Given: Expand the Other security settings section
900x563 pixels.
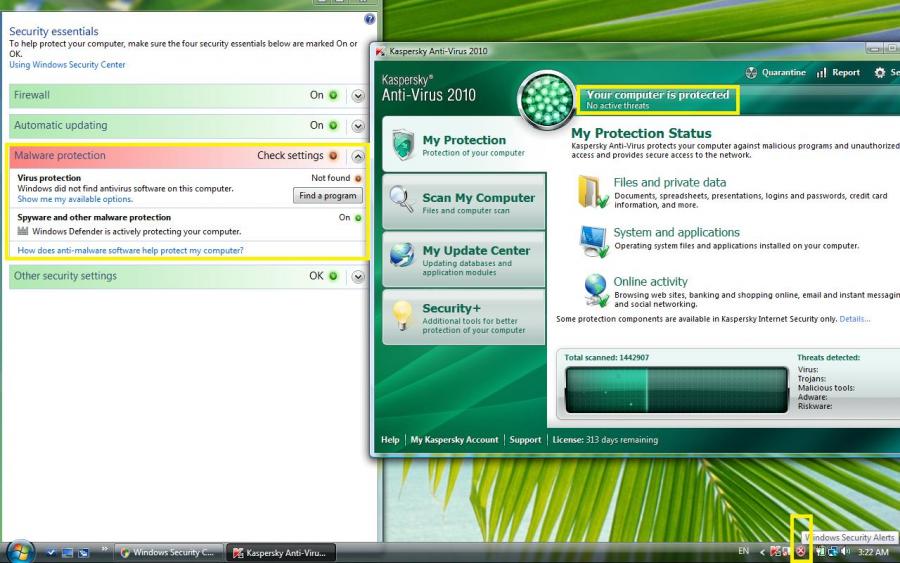Looking at the screenshot, I should coord(358,276).
